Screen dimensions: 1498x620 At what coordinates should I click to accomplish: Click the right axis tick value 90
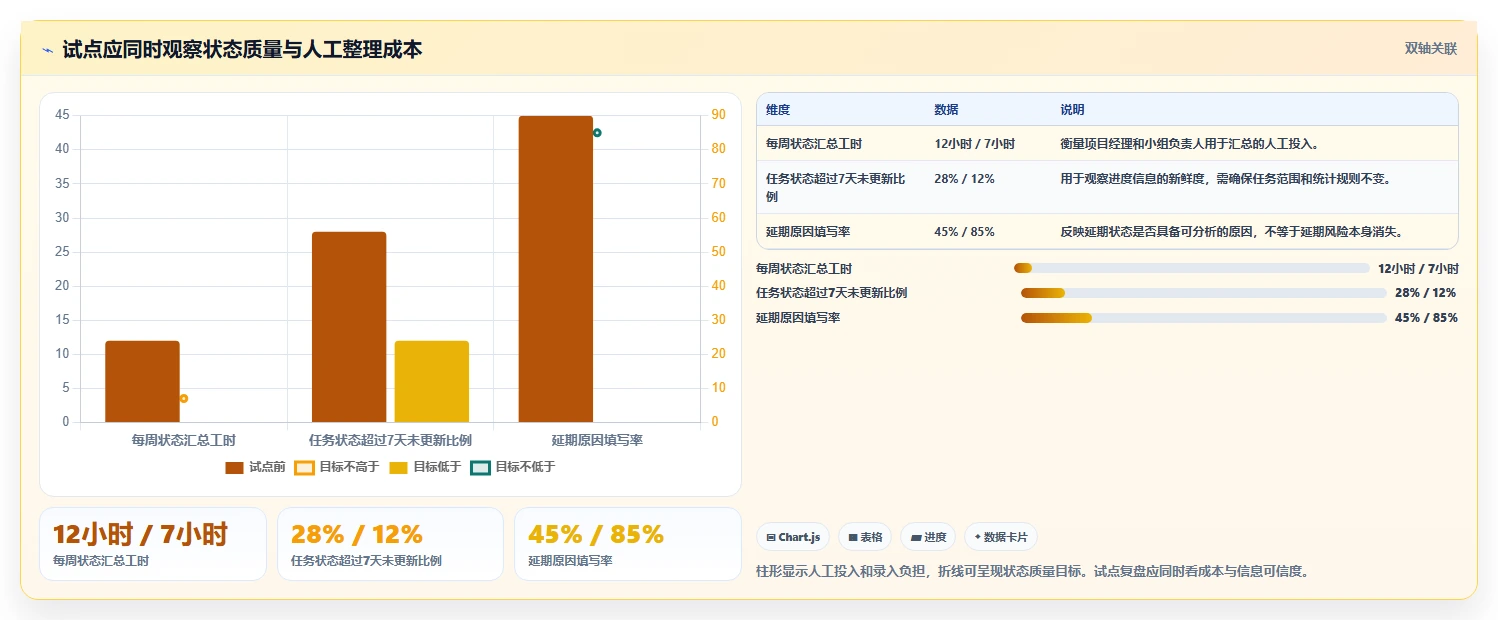(718, 115)
